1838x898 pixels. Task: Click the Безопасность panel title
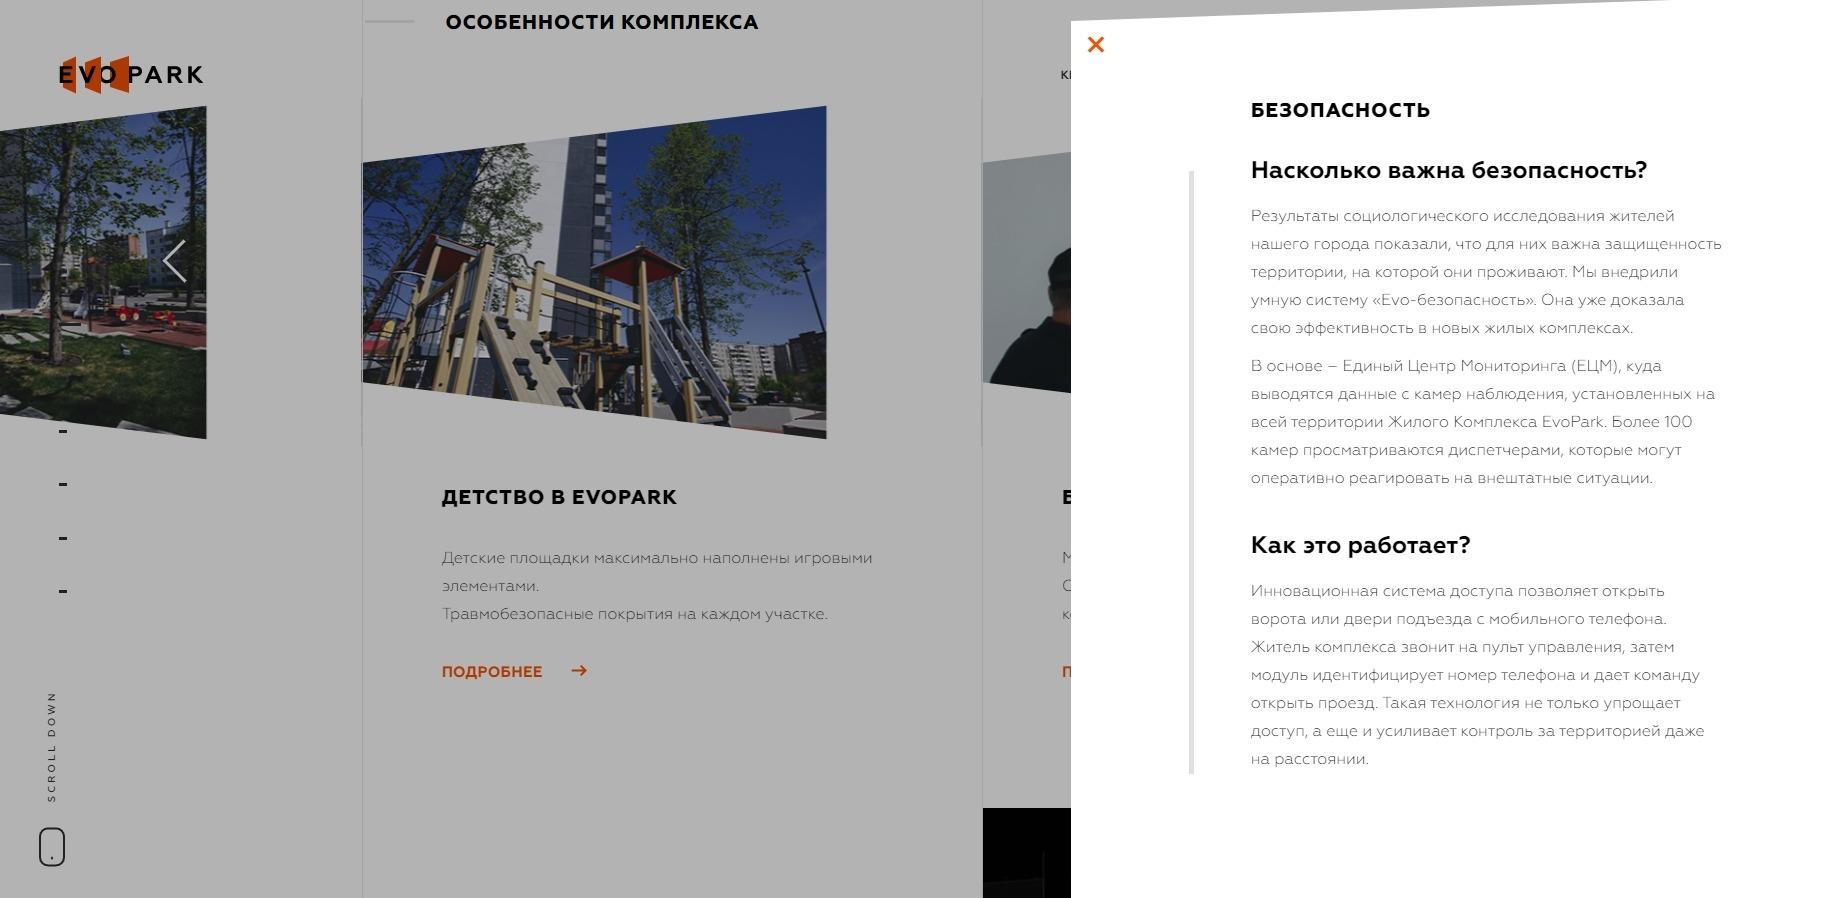[x=1340, y=110]
